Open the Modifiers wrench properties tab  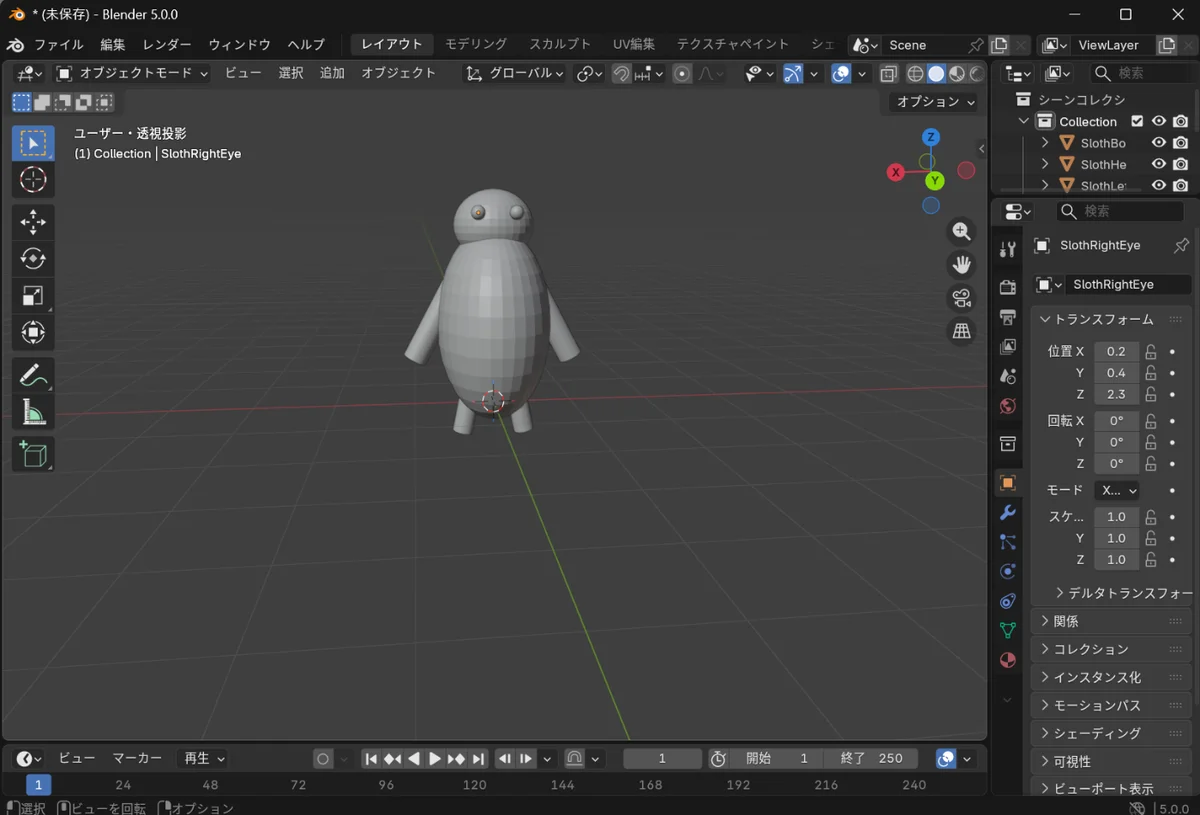click(x=1008, y=512)
